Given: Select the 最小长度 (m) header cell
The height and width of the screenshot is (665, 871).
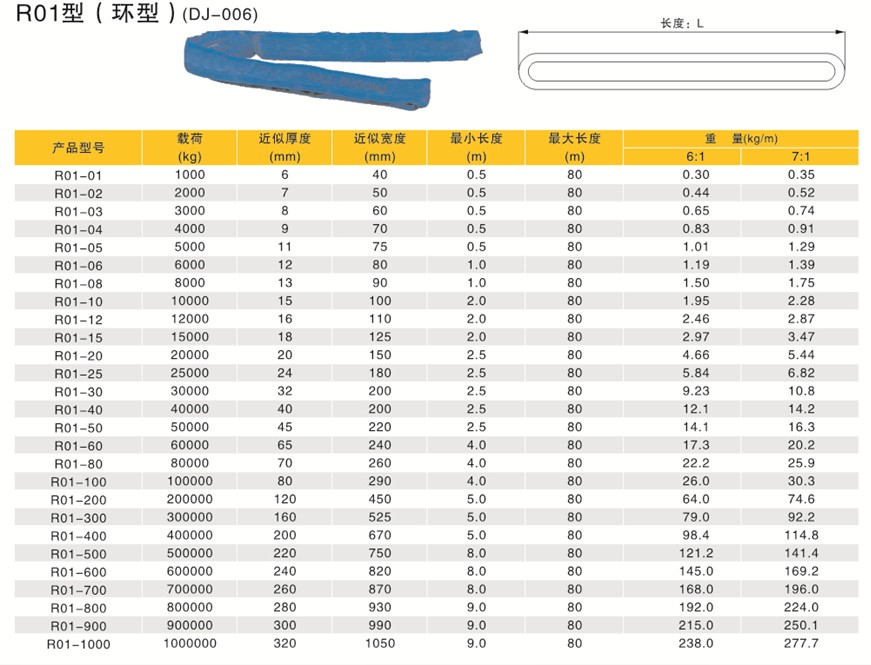Looking at the screenshot, I should [x=476, y=147].
